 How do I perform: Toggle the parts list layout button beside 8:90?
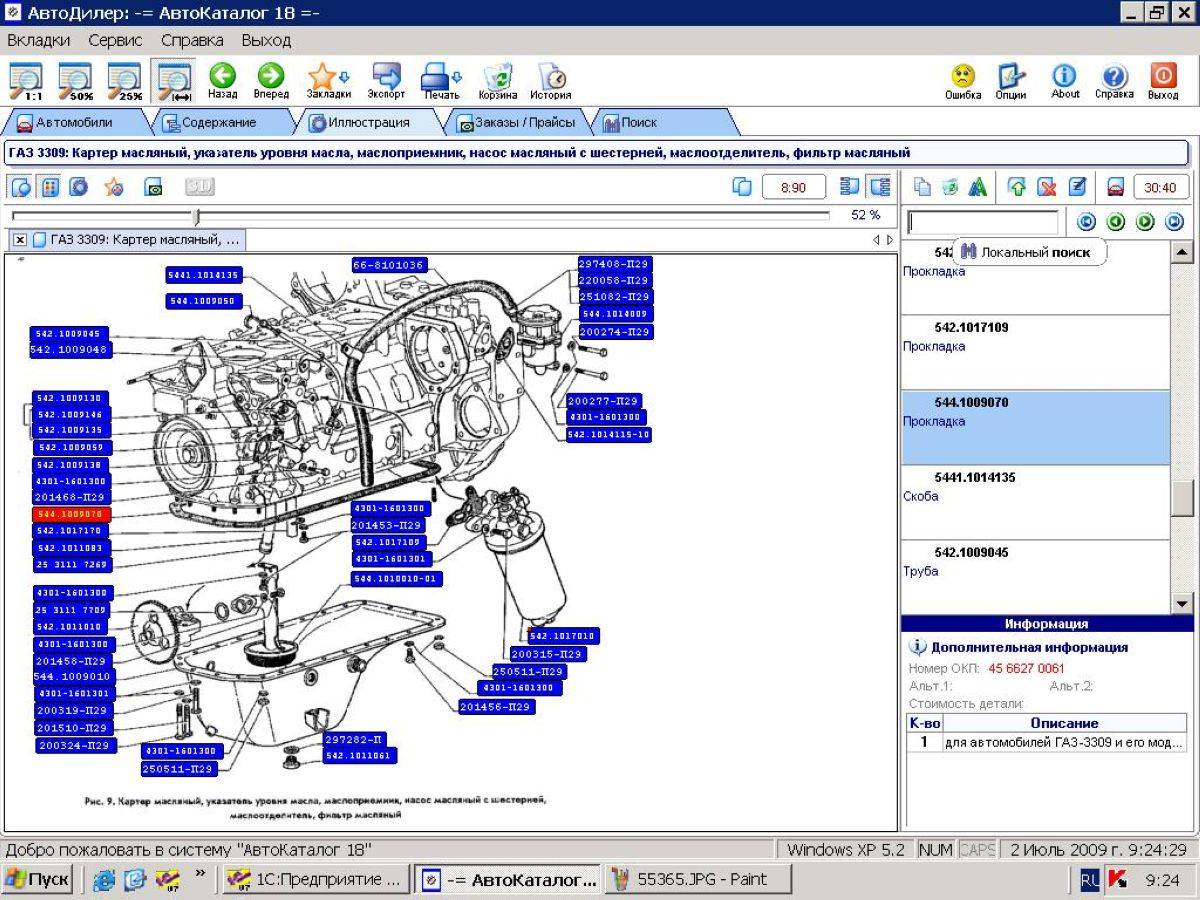850,186
